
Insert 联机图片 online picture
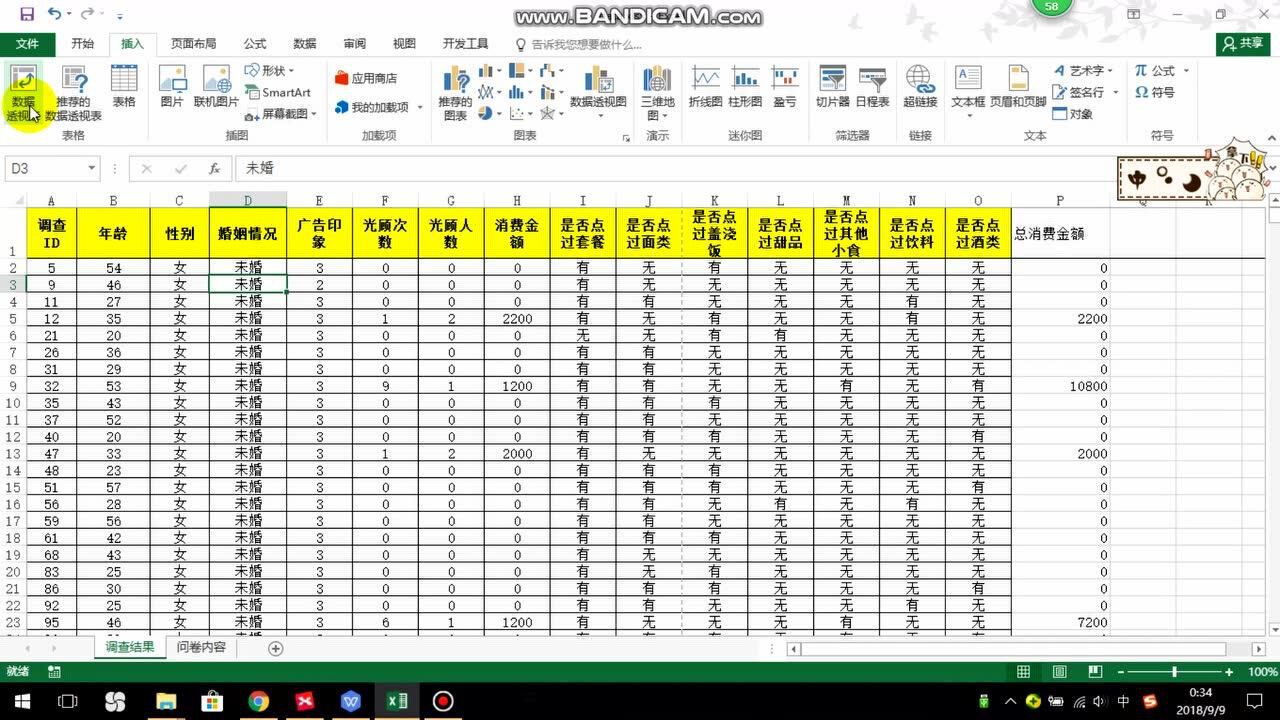(216, 87)
